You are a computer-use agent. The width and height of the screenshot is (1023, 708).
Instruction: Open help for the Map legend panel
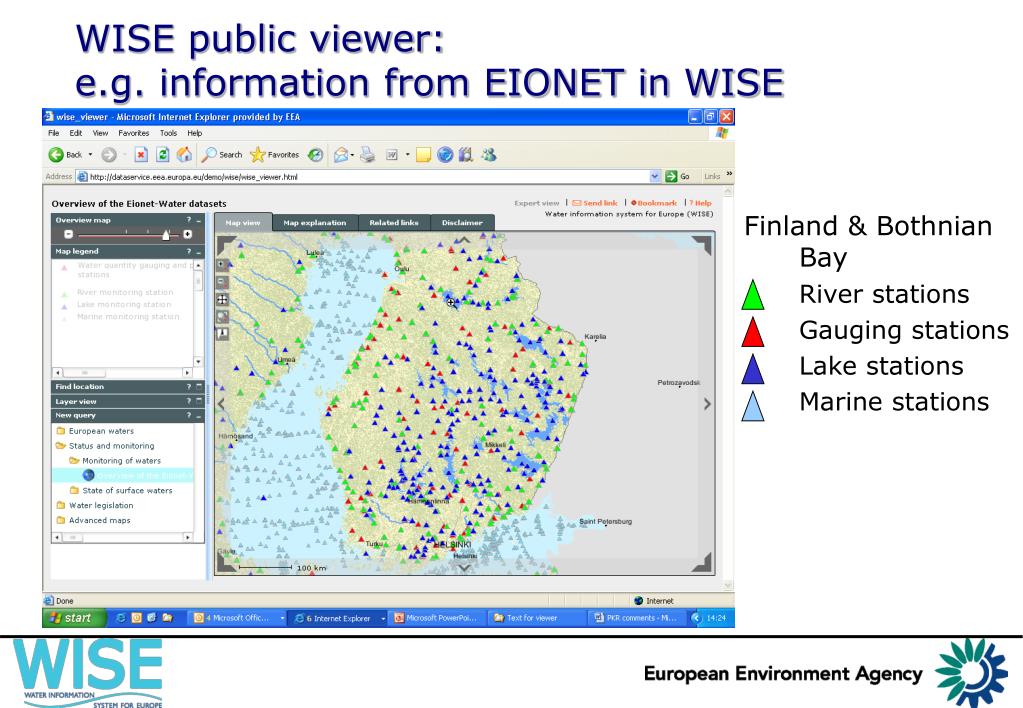point(189,251)
